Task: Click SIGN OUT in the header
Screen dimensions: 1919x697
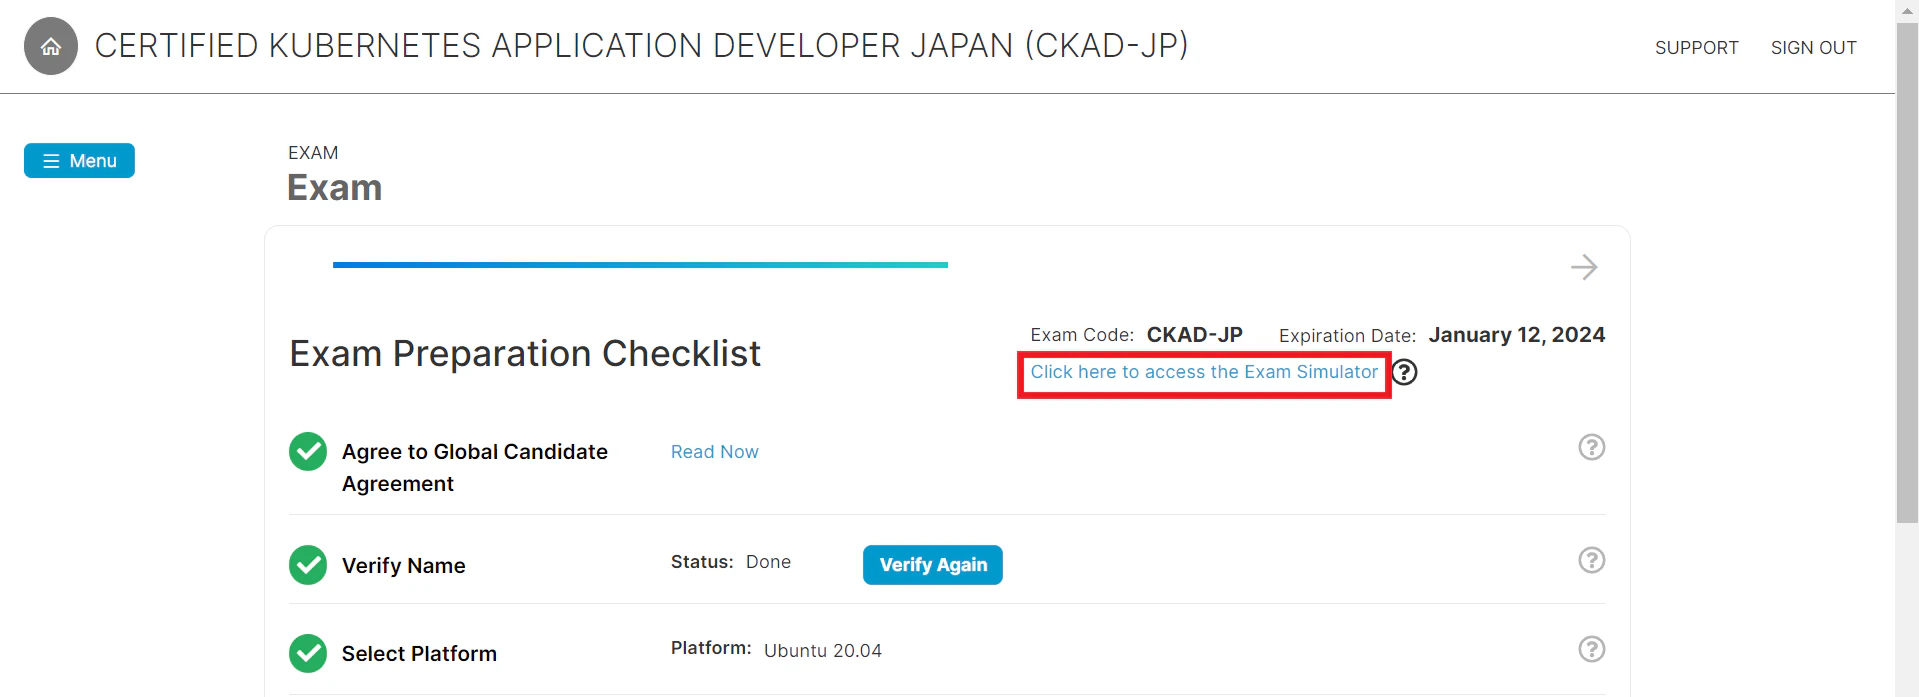Action: [x=1813, y=48]
